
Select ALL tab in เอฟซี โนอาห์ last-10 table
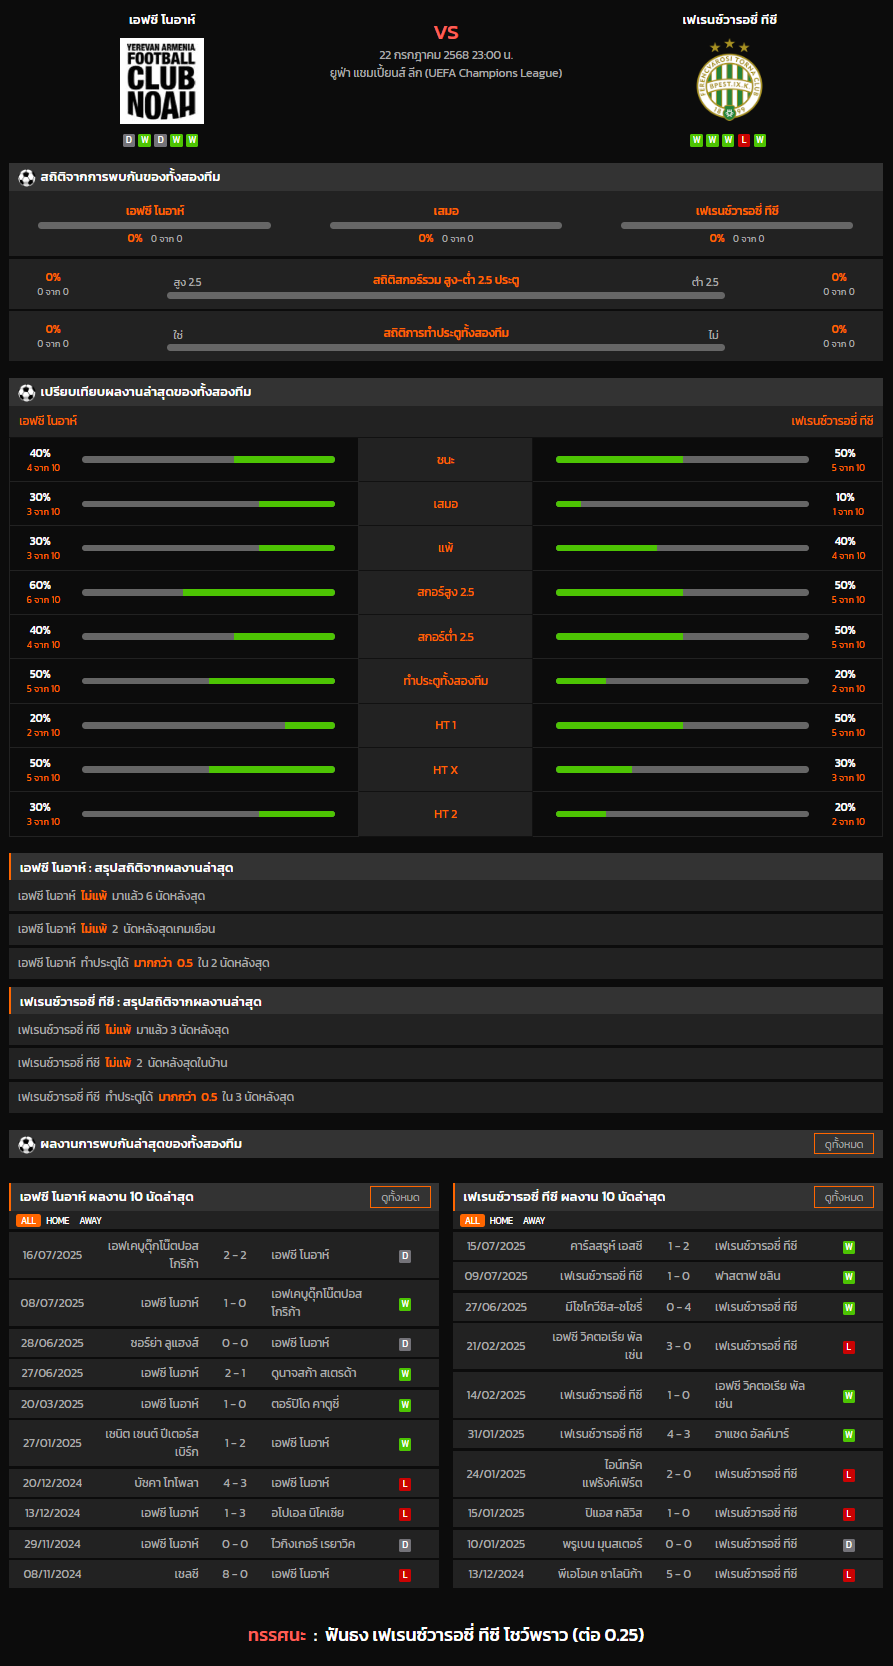pyautogui.click(x=28, y=1221)
